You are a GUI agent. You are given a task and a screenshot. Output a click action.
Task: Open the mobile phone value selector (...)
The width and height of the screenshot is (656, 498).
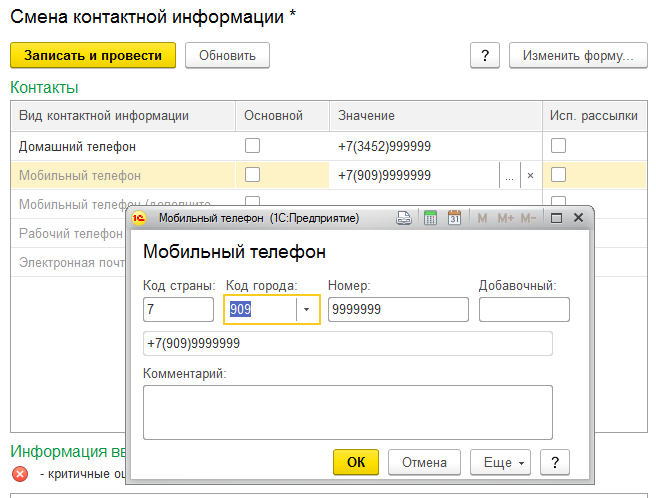coord(509,175)
